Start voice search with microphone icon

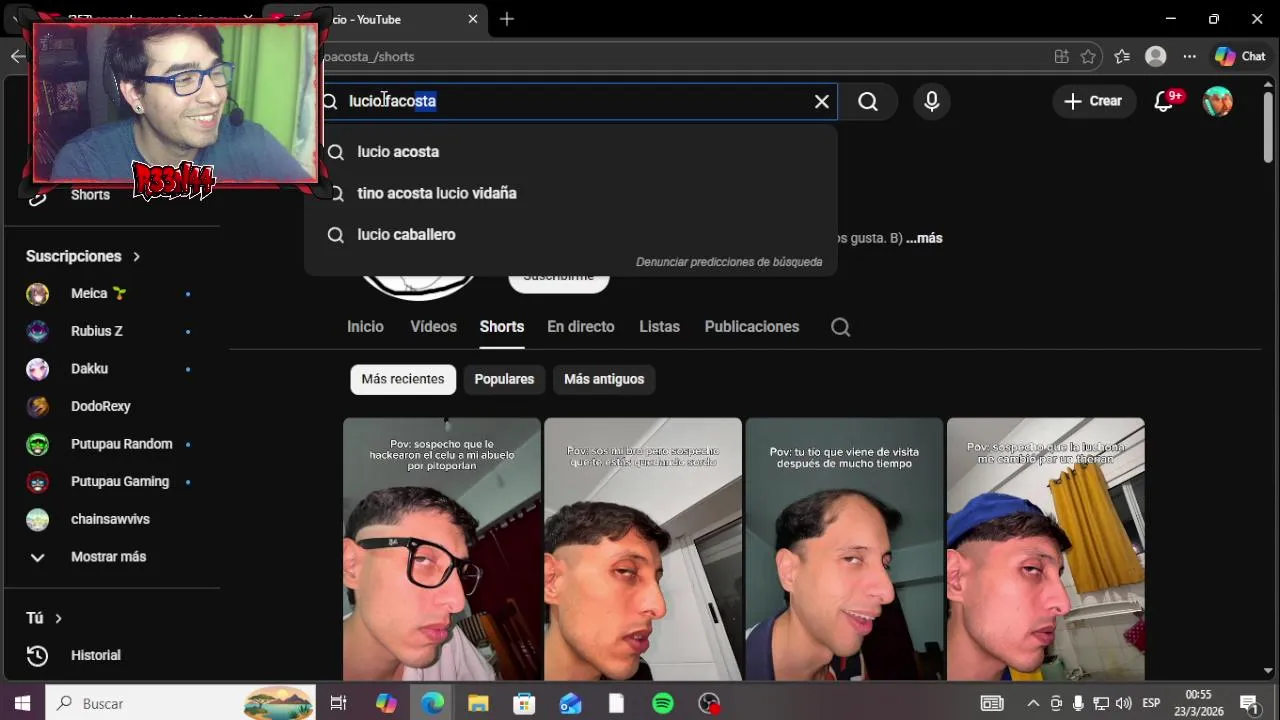(x=932, y=101)
